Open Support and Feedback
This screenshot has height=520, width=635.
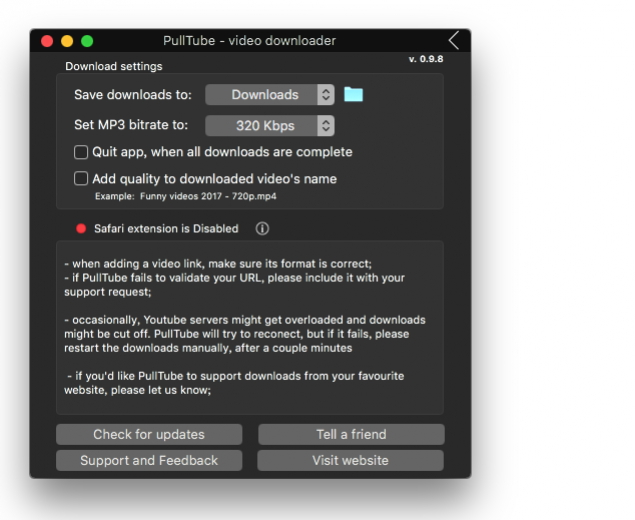(x=149, y=460)
